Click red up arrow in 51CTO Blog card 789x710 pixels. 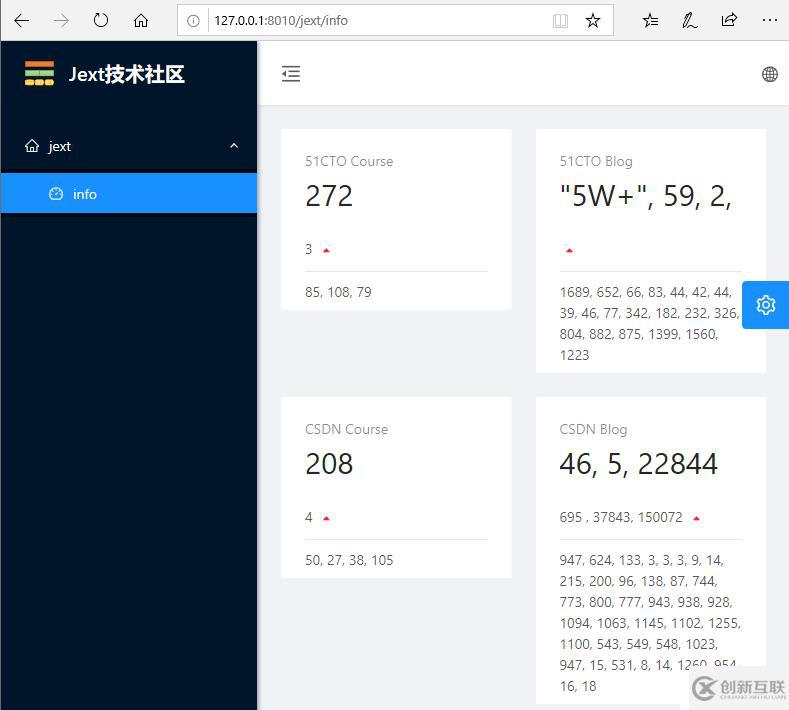coord(569,250)
